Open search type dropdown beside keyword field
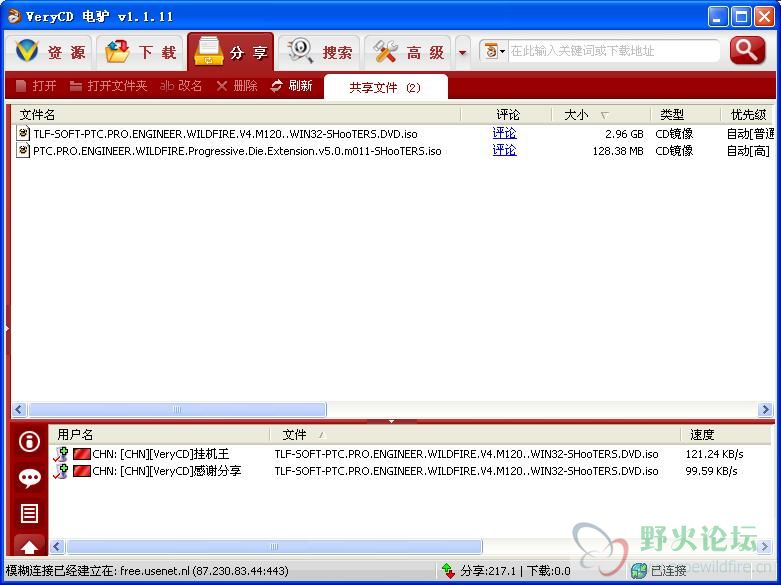The image size is (781, 585). [494, 51]
